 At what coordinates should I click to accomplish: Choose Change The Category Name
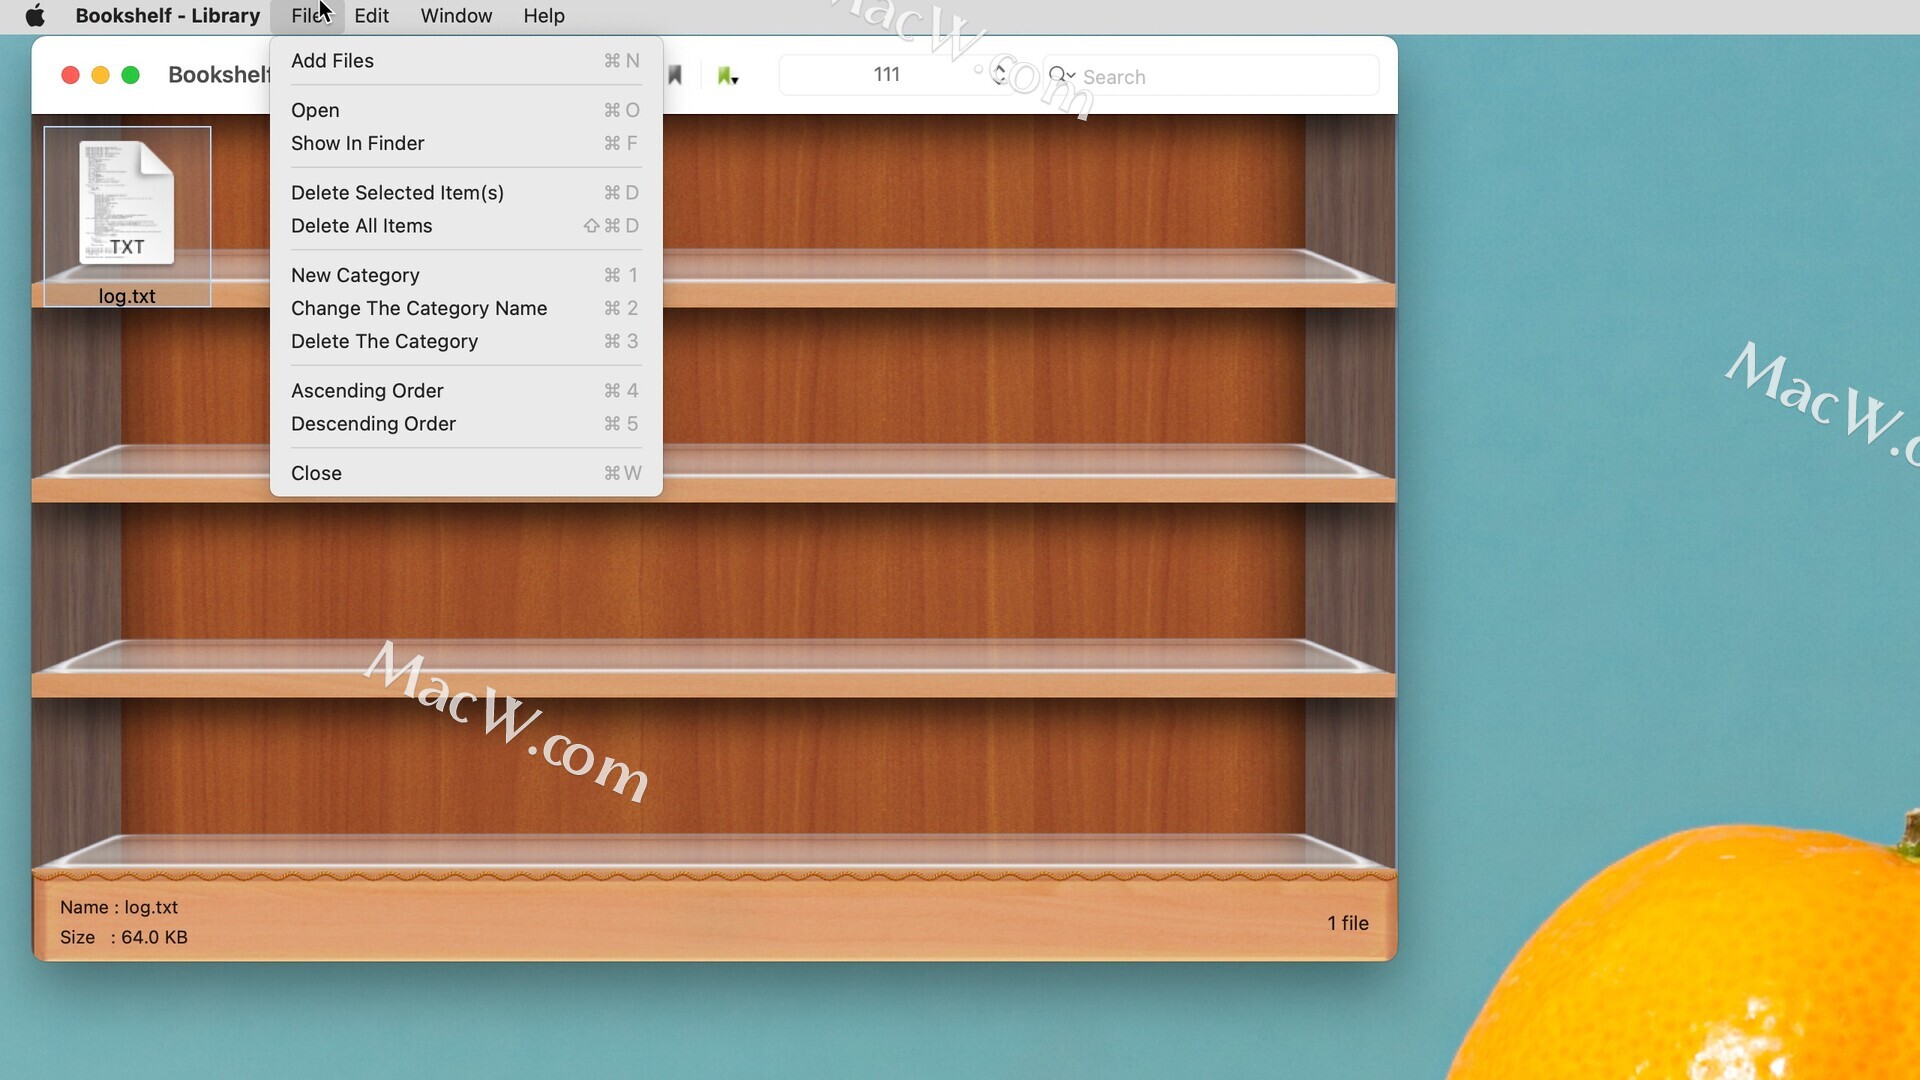tap(466, 308)
